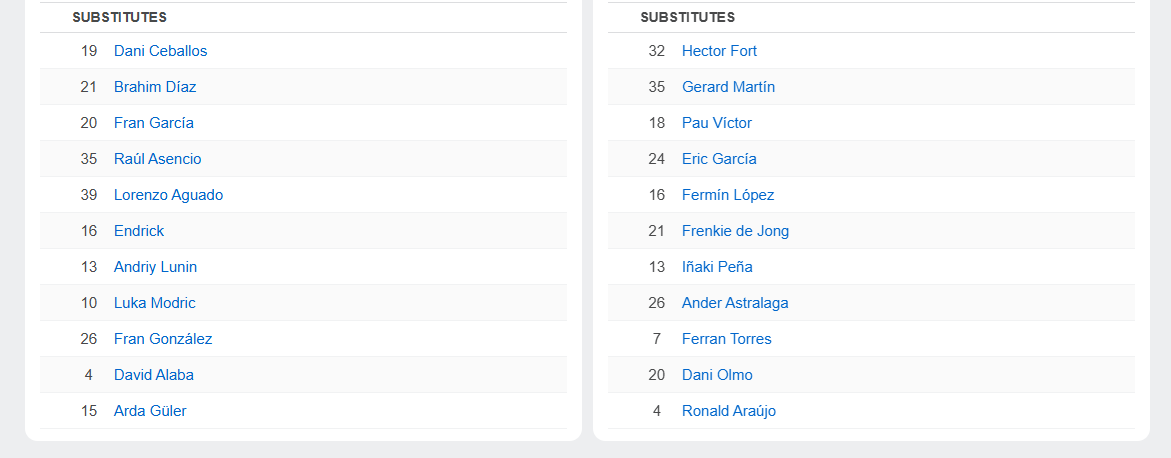Image resolution: width=1171 pixels, height=458 pixels.
Task: Select Fran García from left substitutes
Action: tap(154, 123)
